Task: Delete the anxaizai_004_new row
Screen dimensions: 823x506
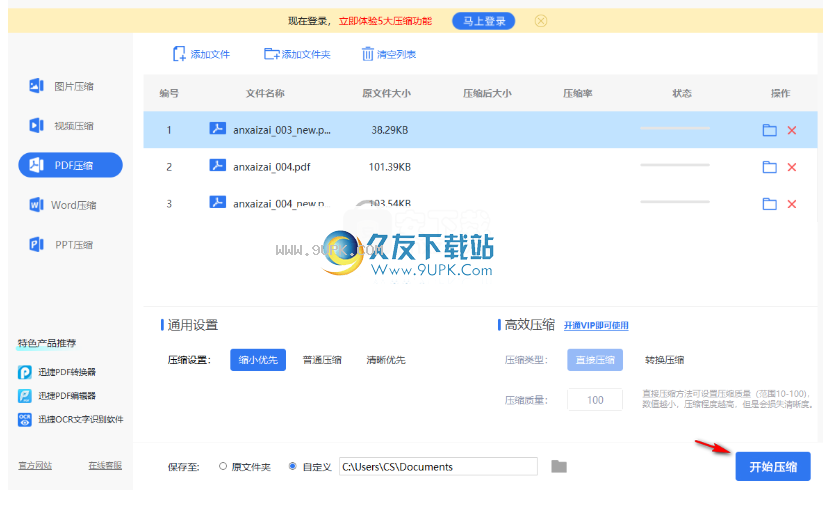Action: tap(792, 204)
